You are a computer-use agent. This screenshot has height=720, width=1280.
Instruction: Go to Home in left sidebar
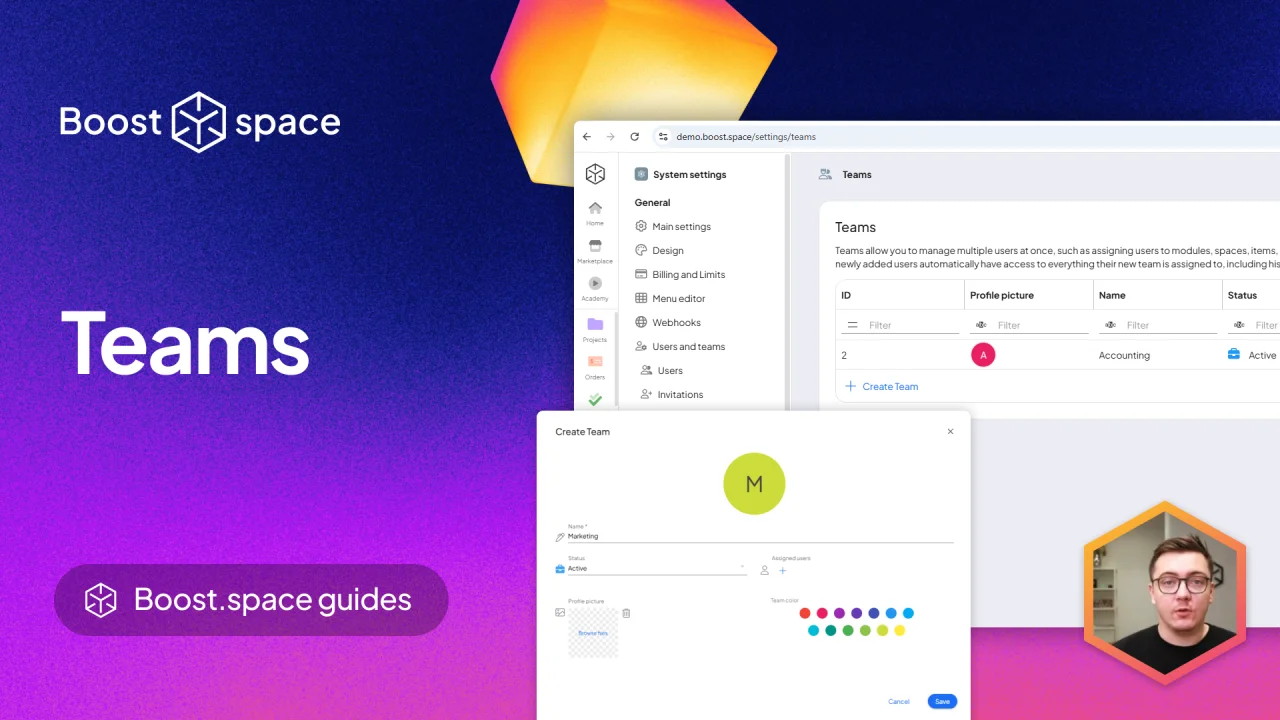tap(595, 213)
